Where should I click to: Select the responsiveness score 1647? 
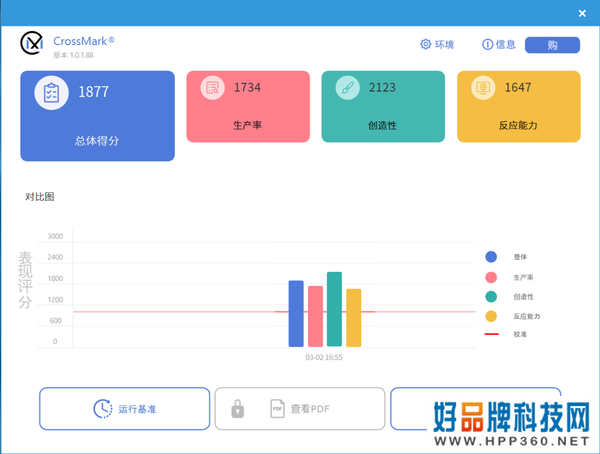518,88
